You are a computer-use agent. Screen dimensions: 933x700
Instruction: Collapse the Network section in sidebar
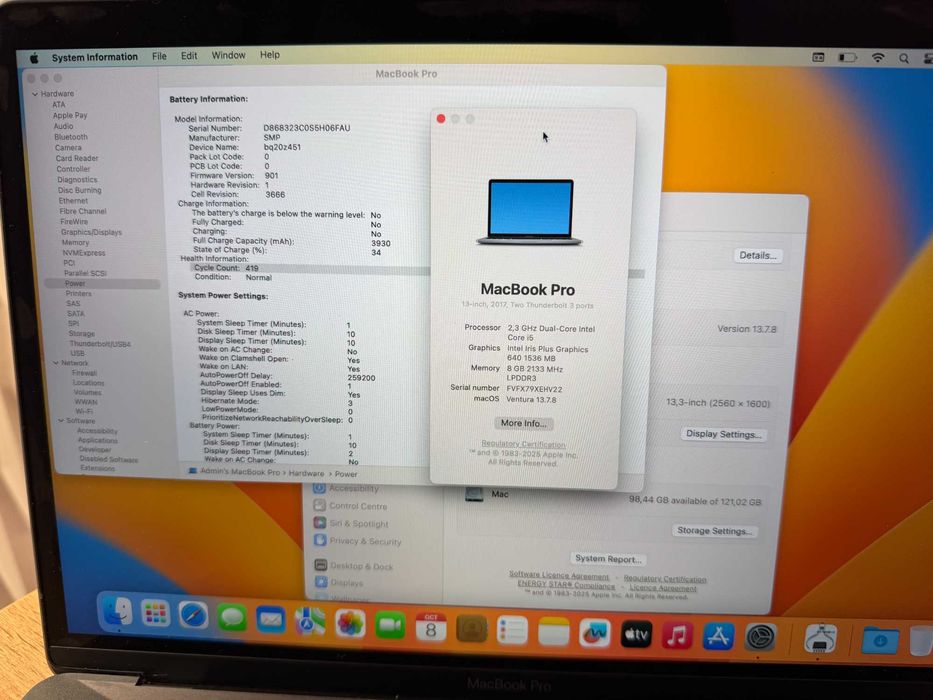click(56, 362)
